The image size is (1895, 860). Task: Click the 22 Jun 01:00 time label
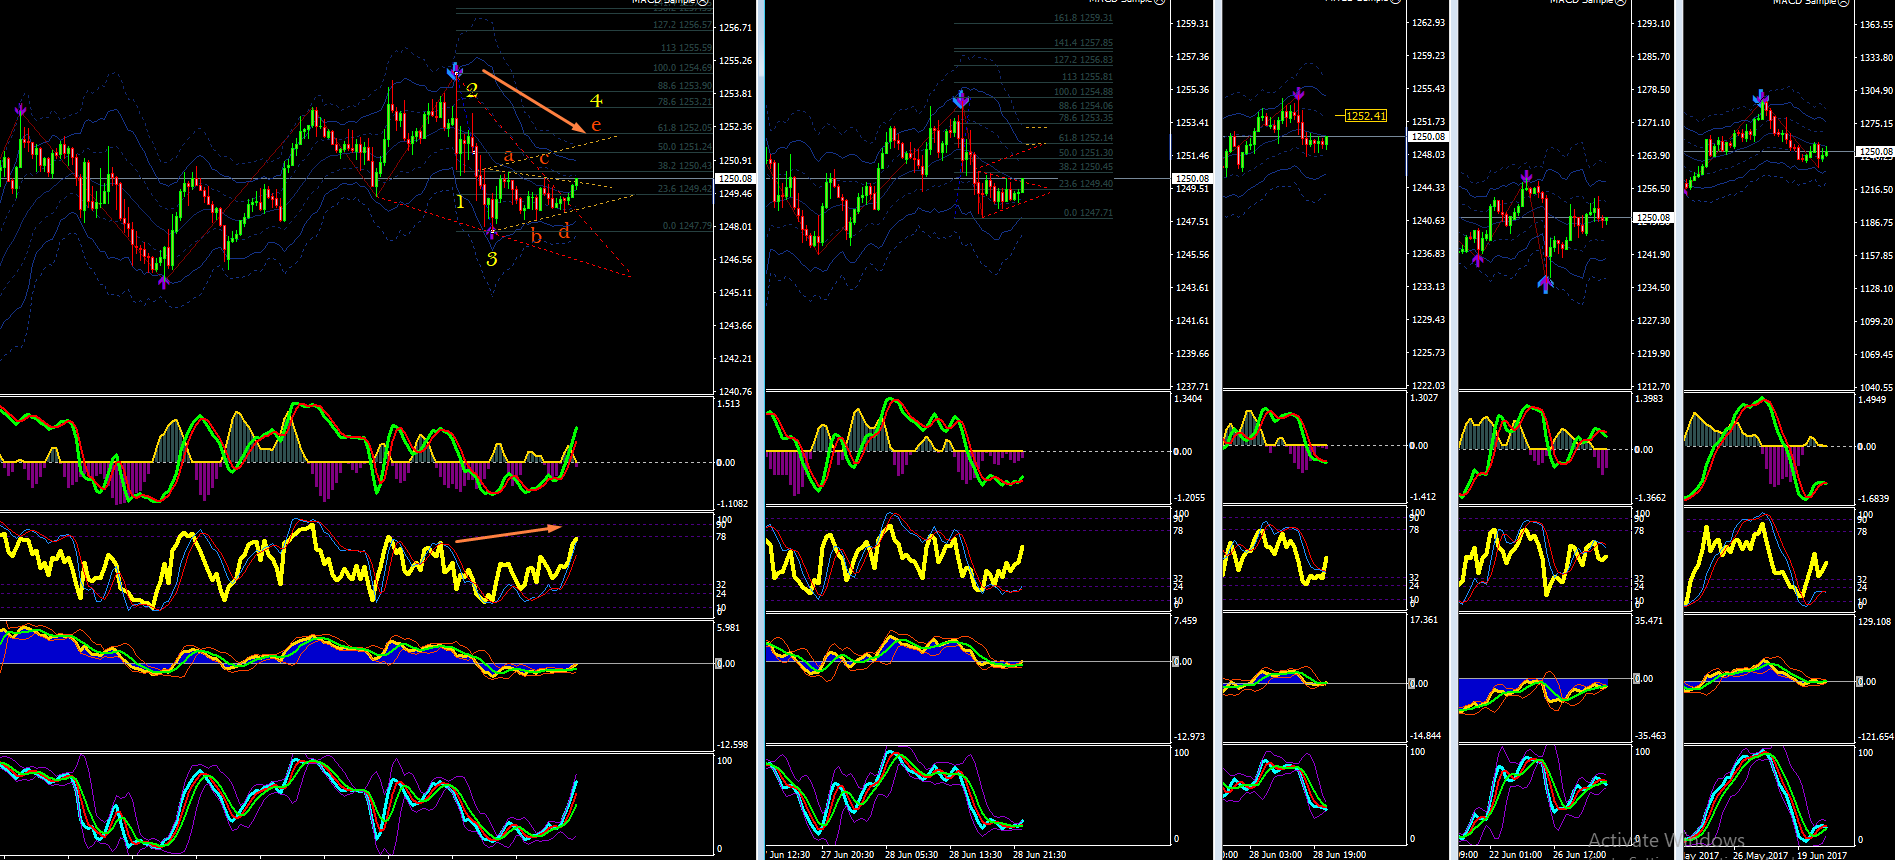[x=1515, y=855]
